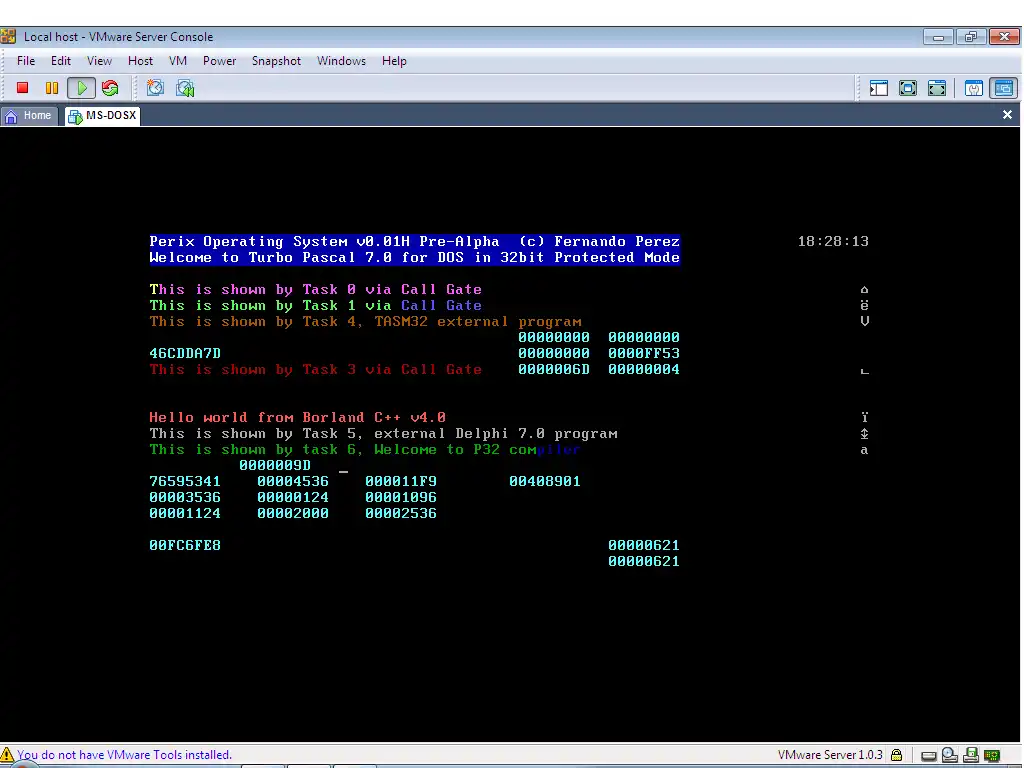Take a snapshot with the clock icon

(155, 88)
